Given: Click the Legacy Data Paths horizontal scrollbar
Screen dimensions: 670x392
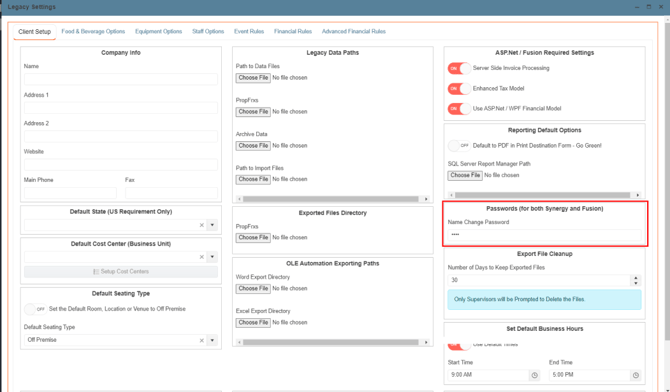Looking at the screenshot, I should [x=330, y=199].
